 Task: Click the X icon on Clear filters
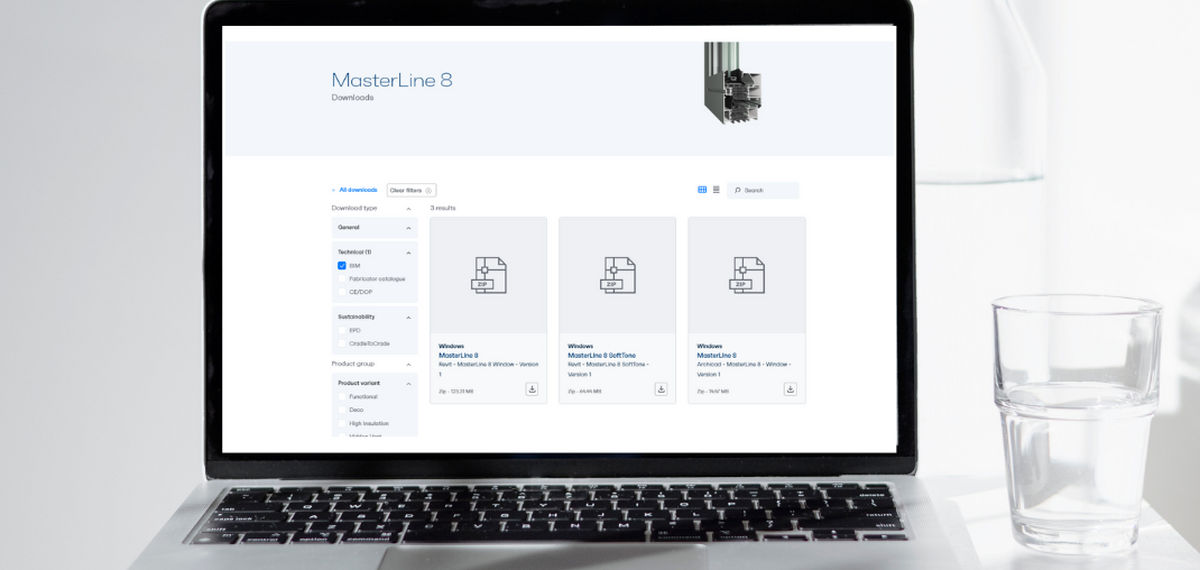click(428, 190)
